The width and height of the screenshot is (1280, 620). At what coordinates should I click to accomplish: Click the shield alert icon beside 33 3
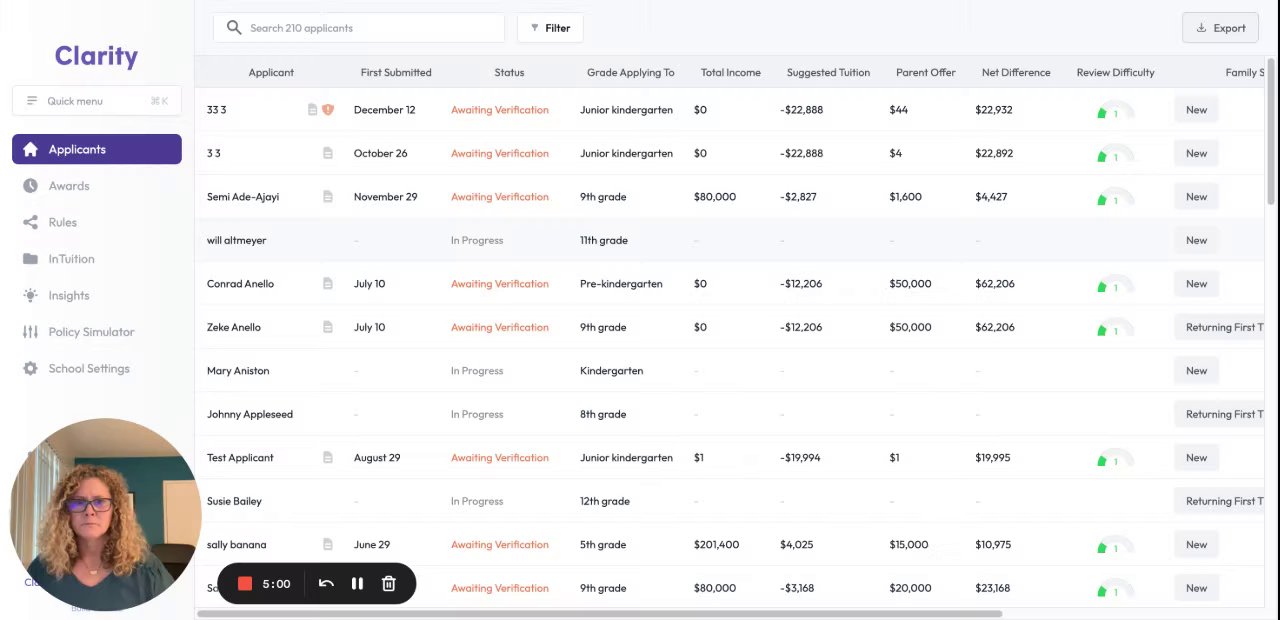pyautogui.click(x=328, y=110)
